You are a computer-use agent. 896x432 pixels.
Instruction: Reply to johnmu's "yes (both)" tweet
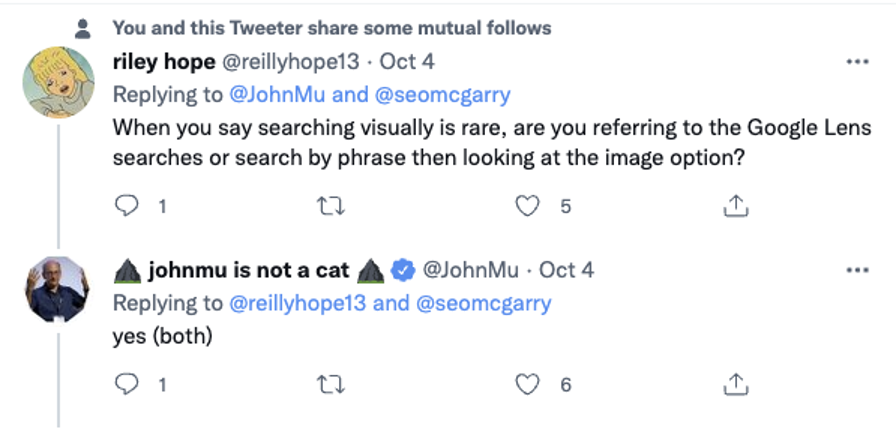[128, 383]
